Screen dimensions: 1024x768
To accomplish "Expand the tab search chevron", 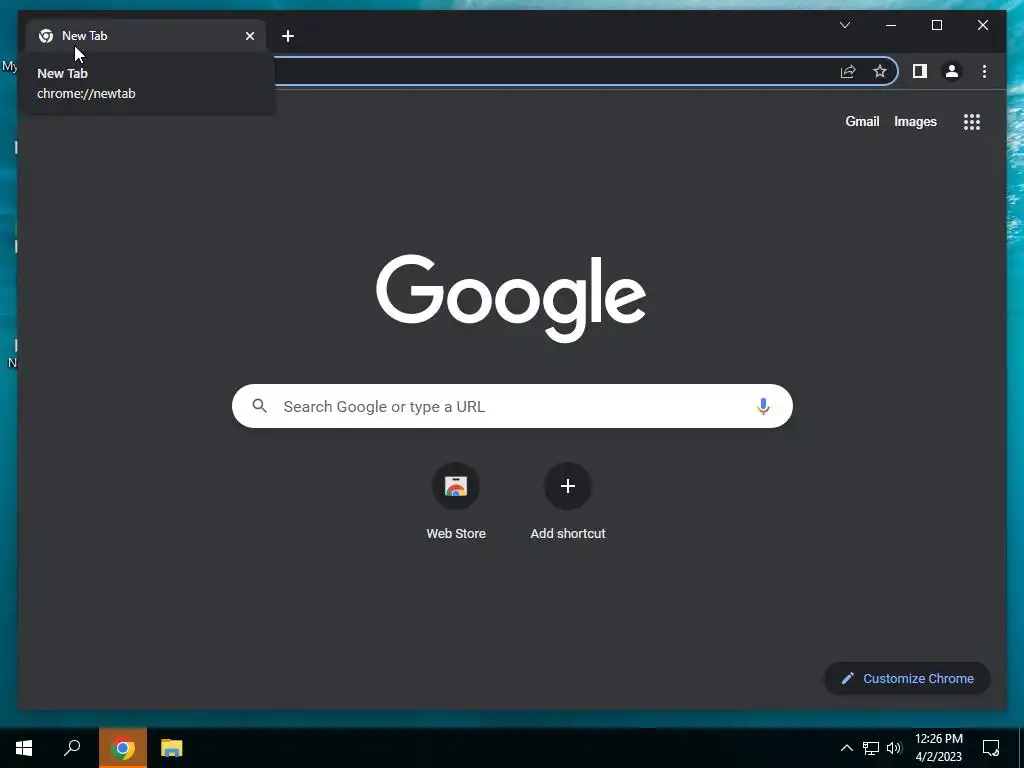I will coord(844,25).
